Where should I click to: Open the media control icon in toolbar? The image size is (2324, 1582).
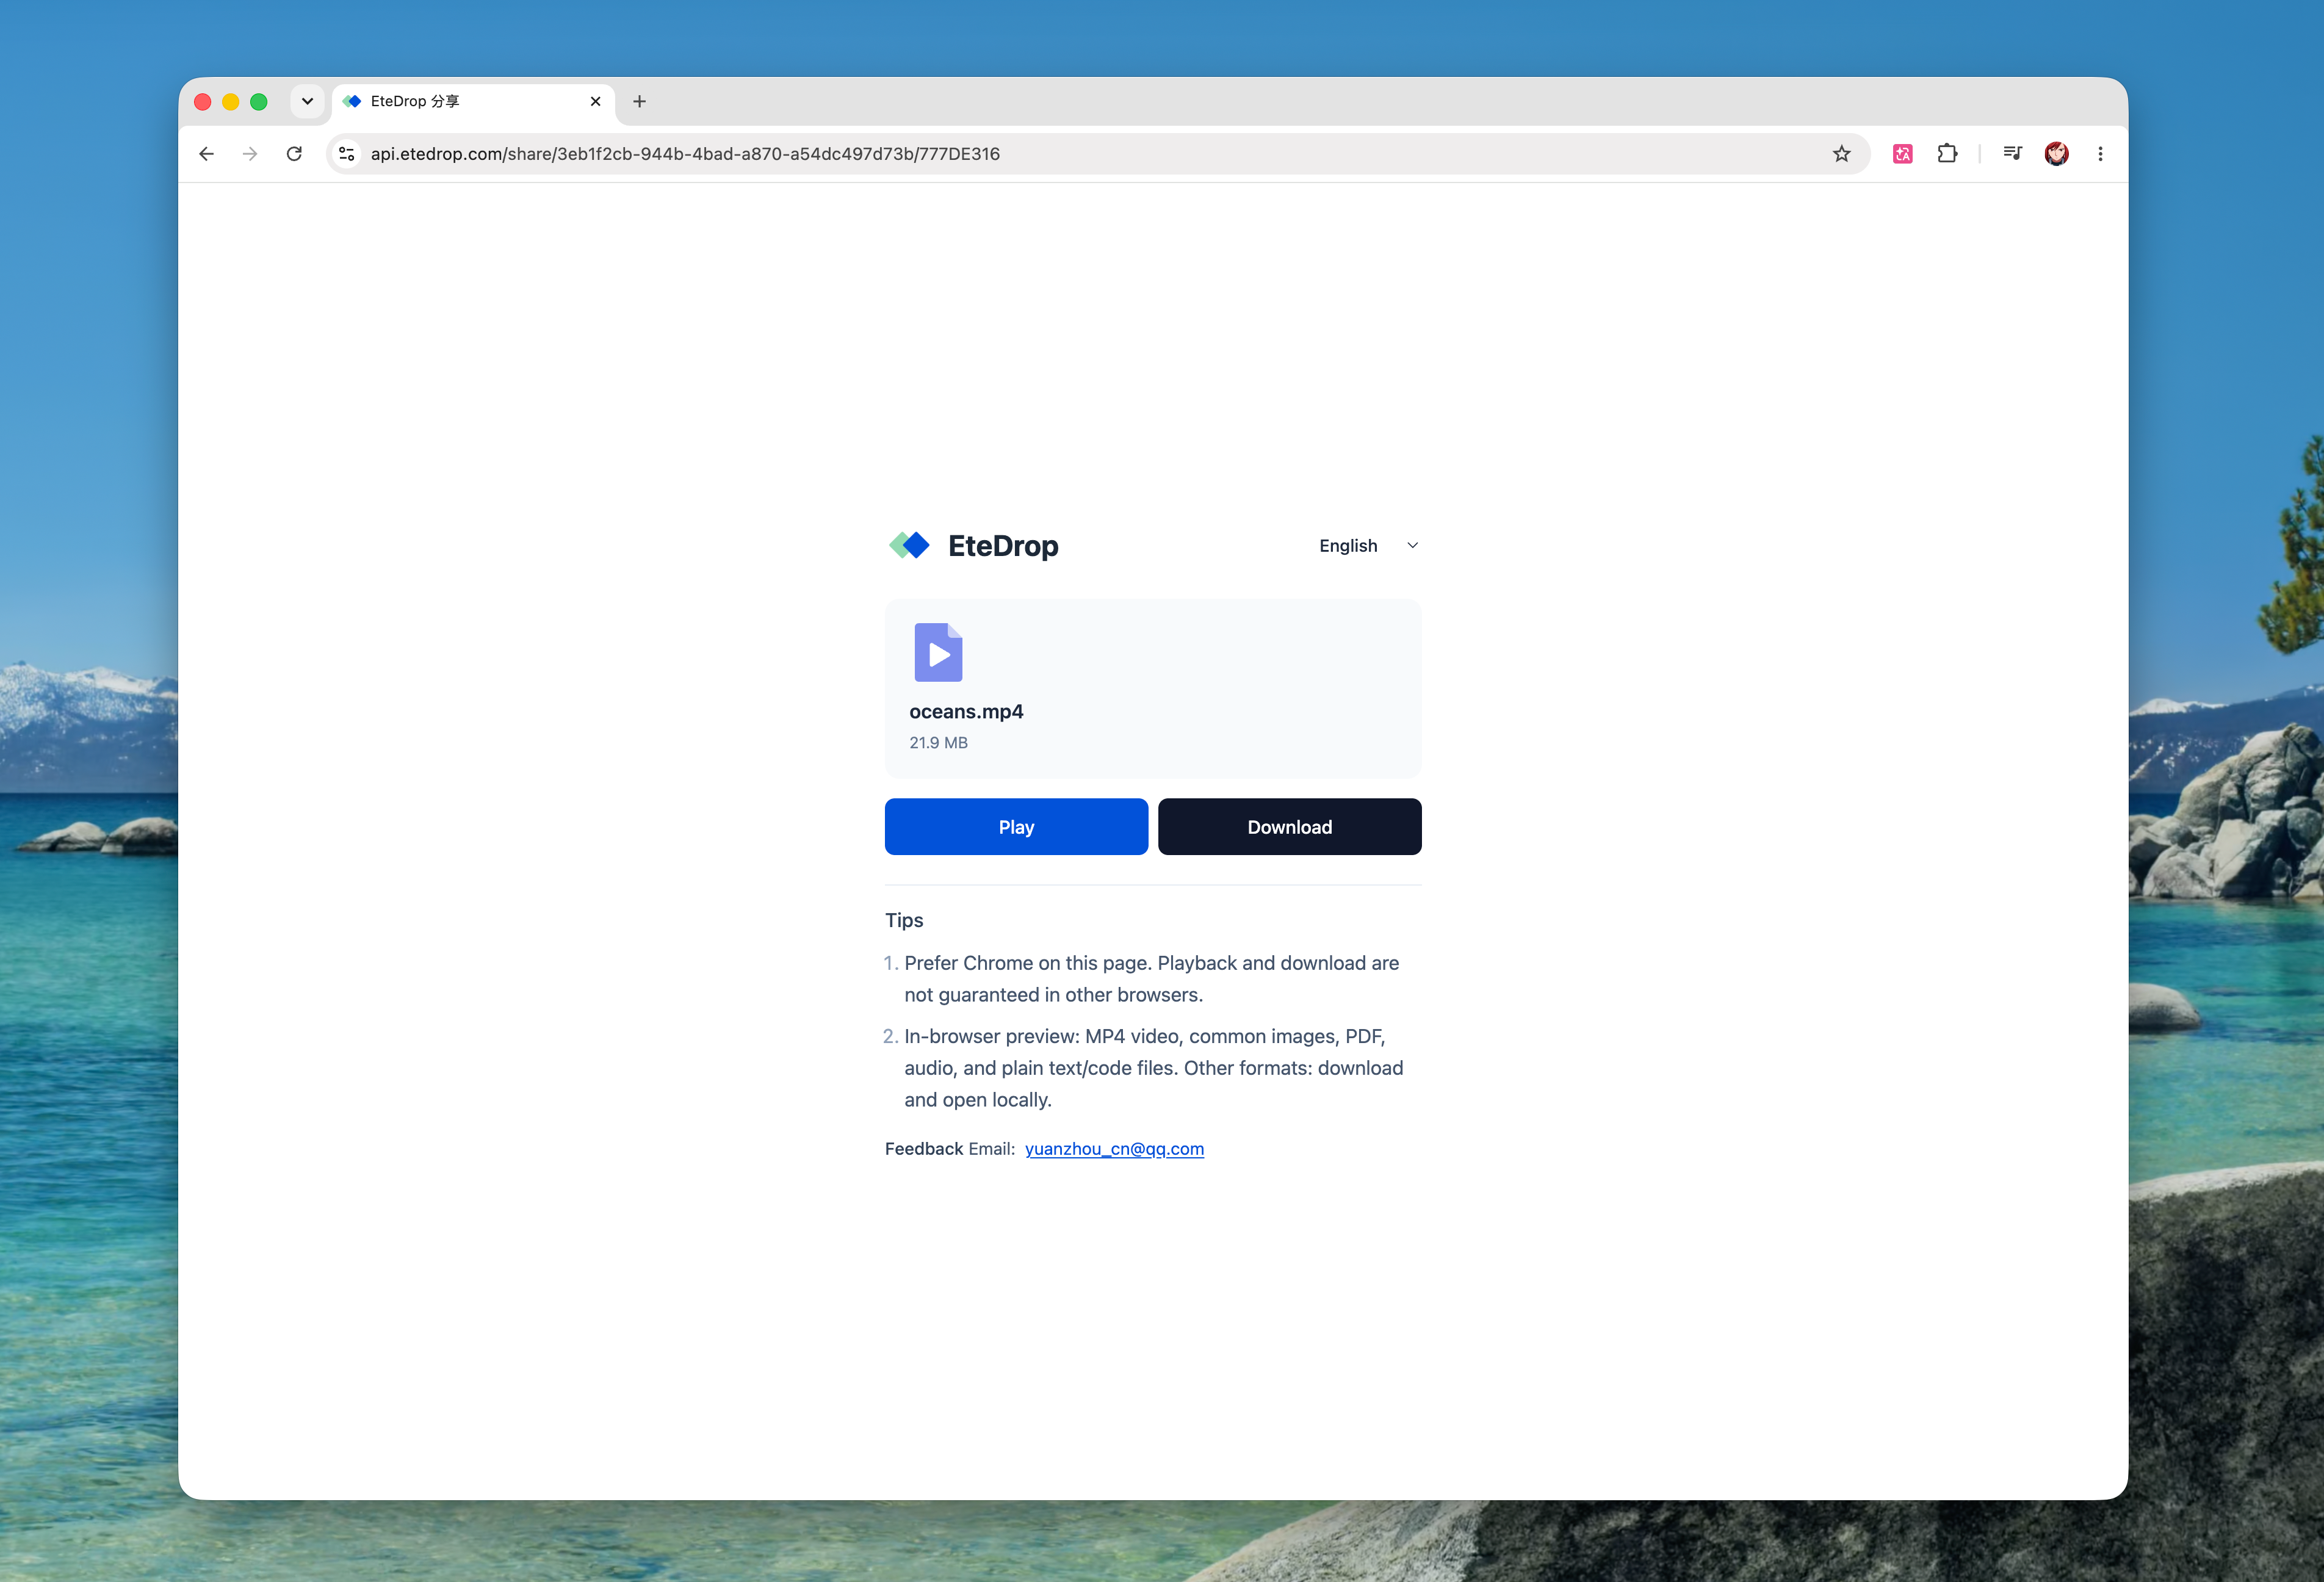(2012, 153)
